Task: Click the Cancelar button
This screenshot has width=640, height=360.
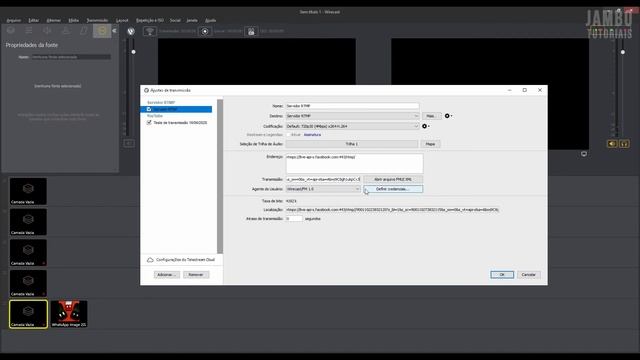Action: pyautogui.click(x=529, y=275)
